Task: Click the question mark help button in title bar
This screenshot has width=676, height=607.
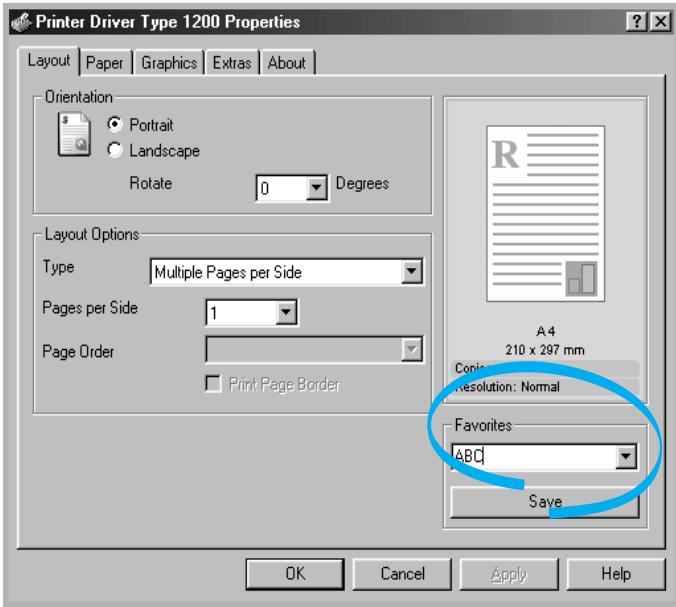Action: coord(636,21)
